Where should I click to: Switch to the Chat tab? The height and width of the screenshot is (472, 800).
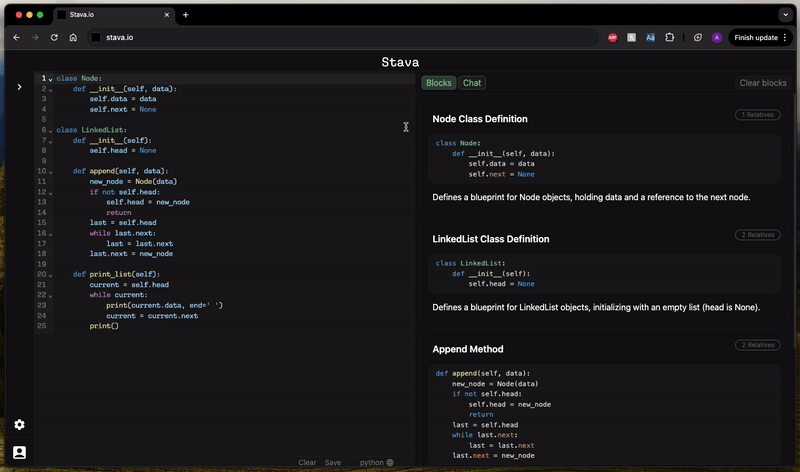[x=472, y=83]
